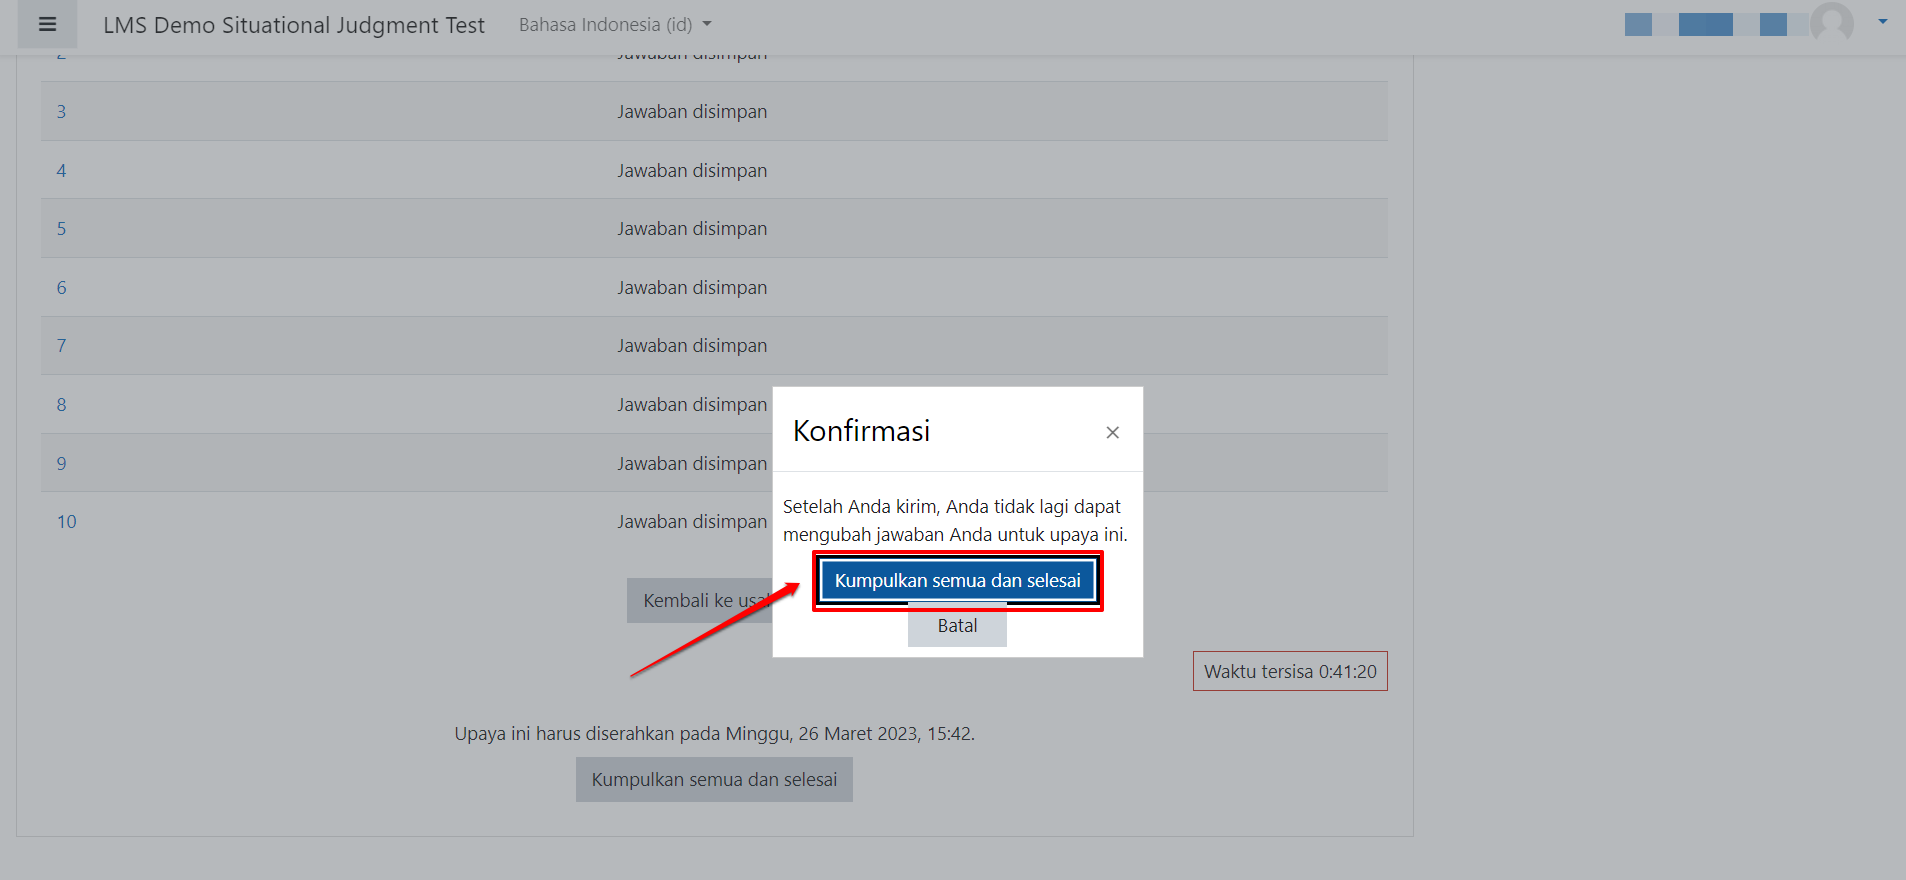Expand the Bahasa Indonesia language dropdown
1906x880 pixels.
(x=615, y=24)
